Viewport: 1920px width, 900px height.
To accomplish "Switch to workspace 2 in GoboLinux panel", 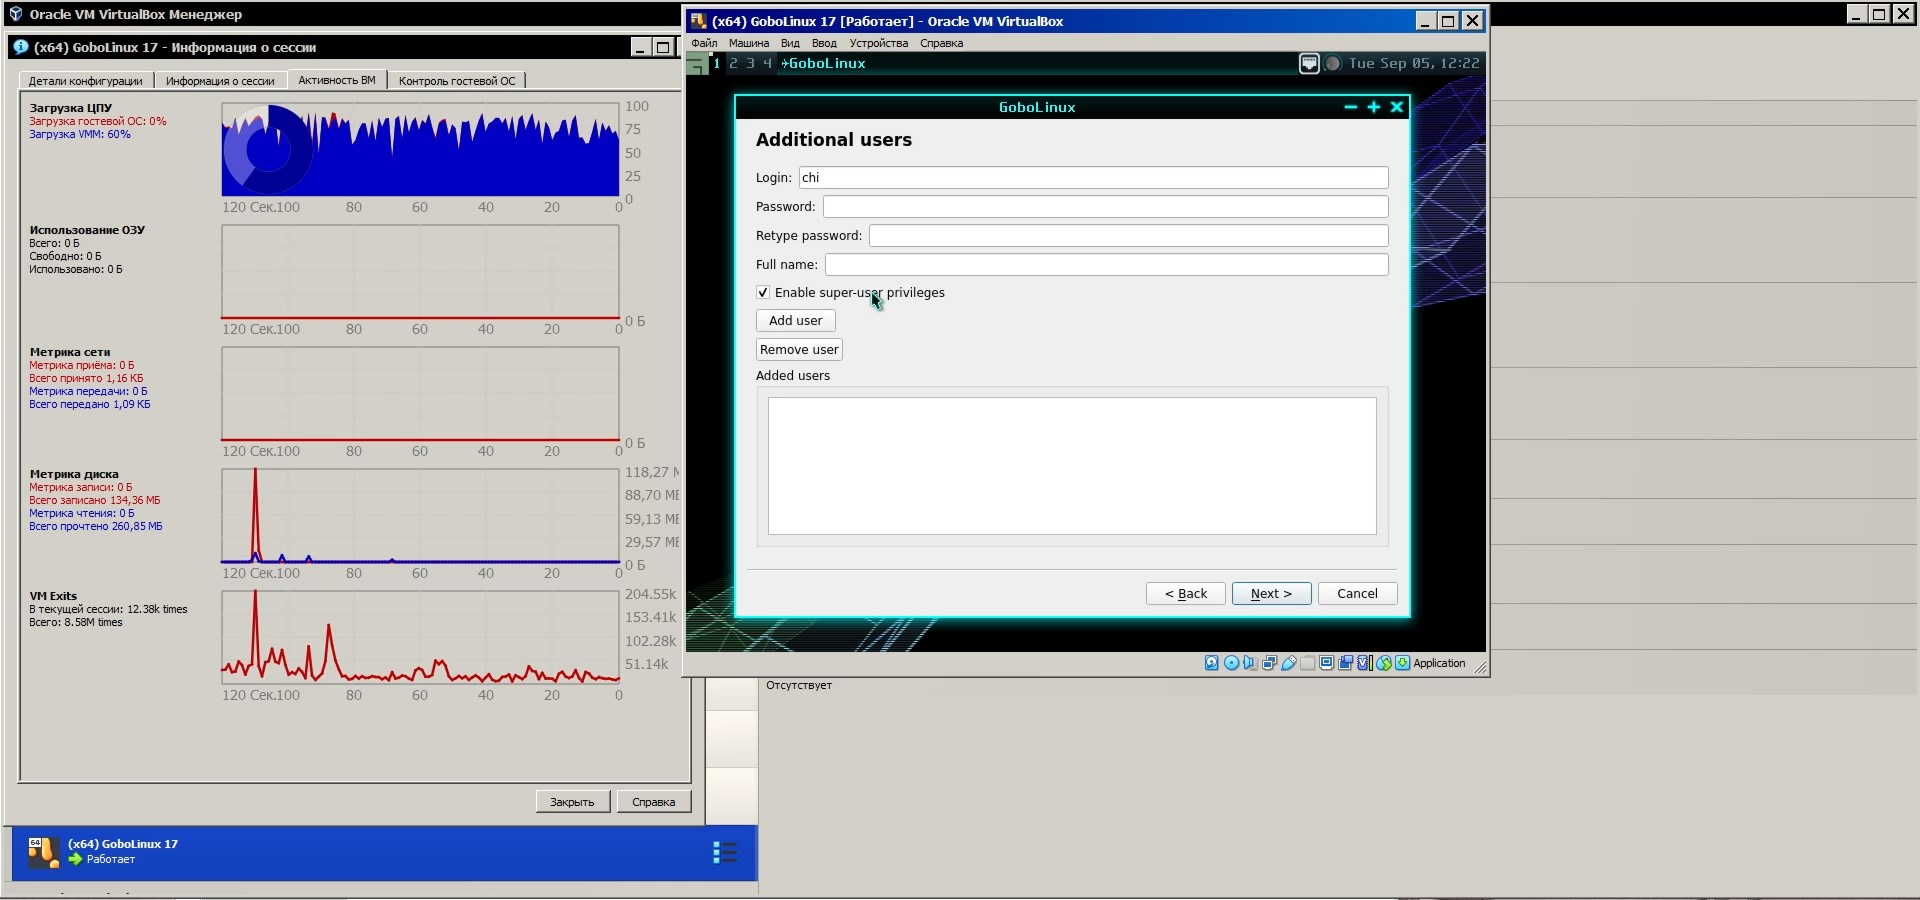I will (733, 63).
